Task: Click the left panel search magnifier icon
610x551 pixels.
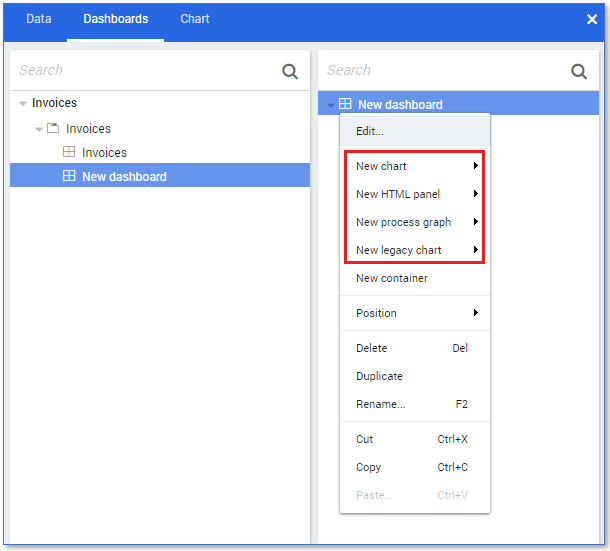Action: point(290,71)
